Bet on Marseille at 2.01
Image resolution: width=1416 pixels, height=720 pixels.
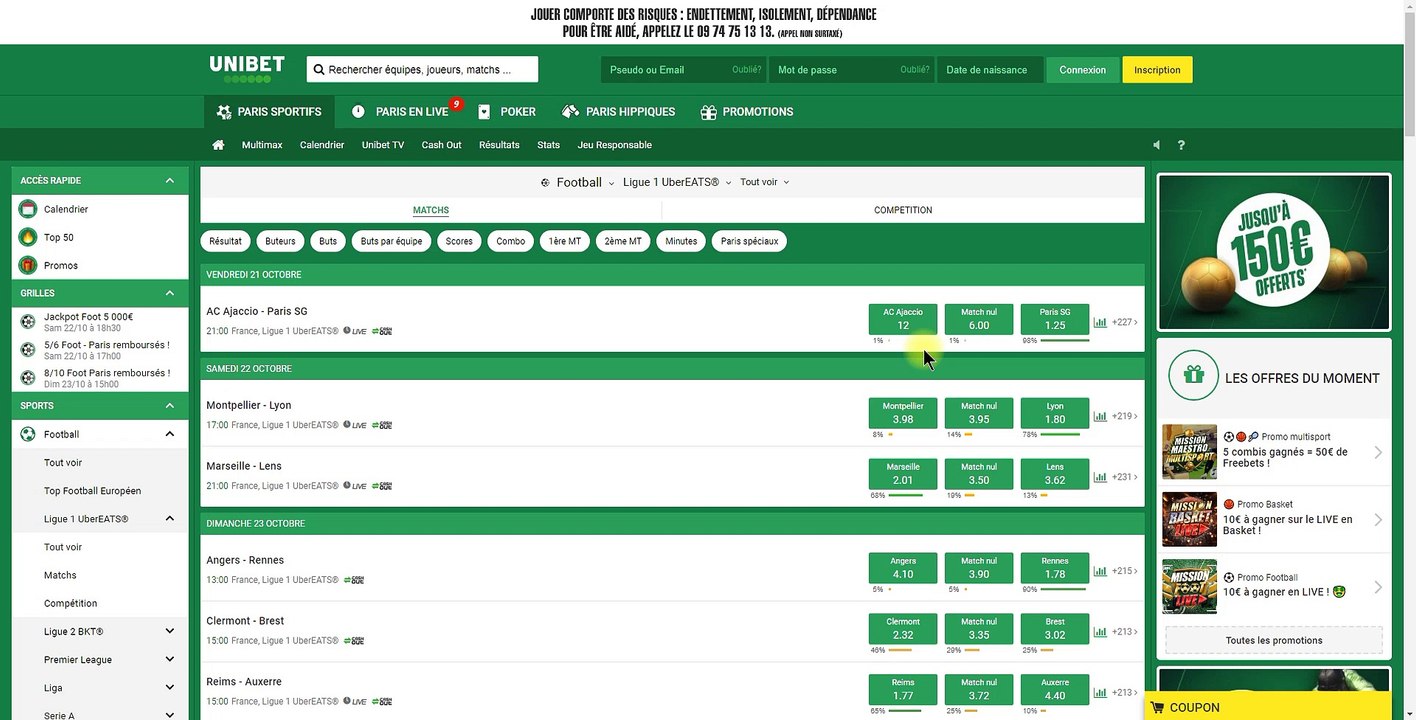pyautogui.click(x=903, y=474)
